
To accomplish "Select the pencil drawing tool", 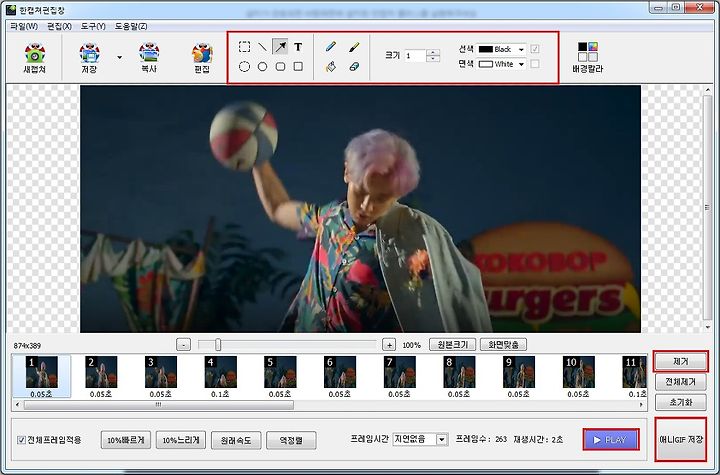I will (x=331, y=47).
